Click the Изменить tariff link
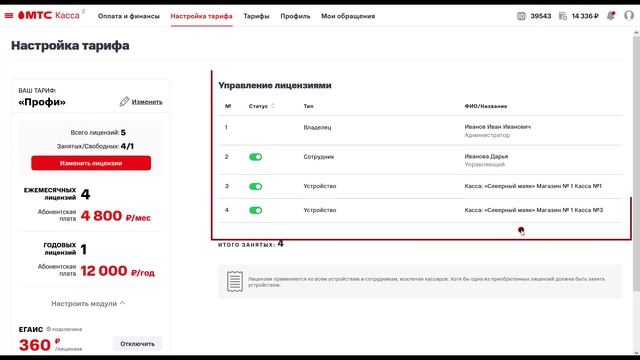640x360 pixels. tap(147, 102)
